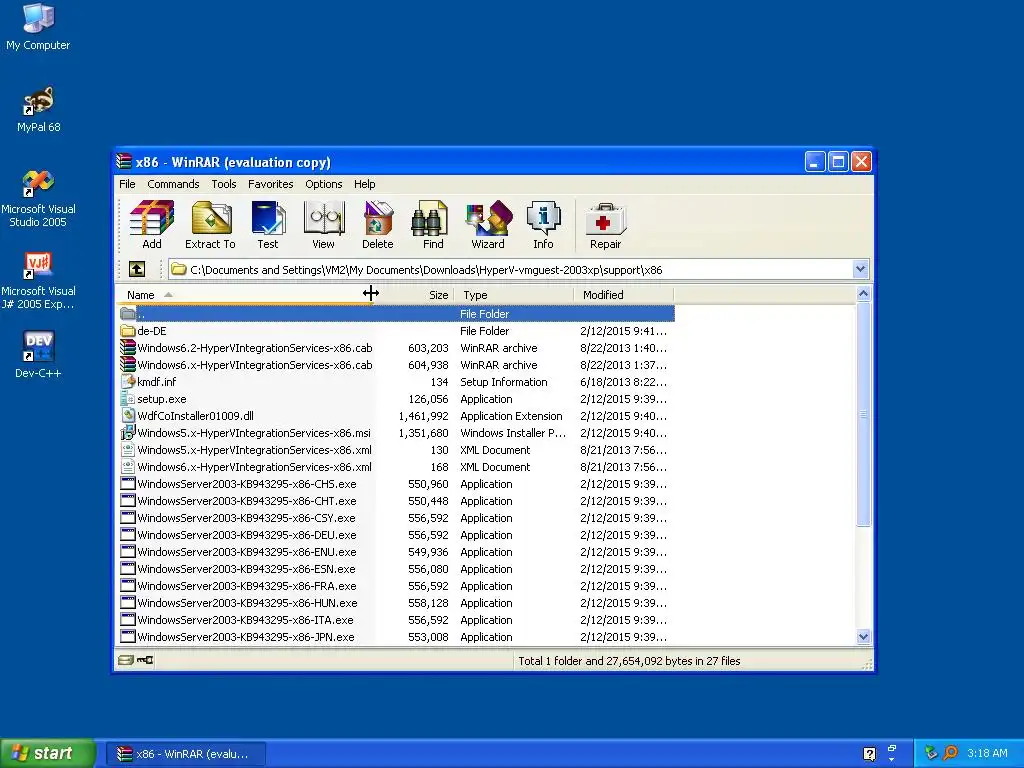1024x768 pixels.
Task: Sort files by Size column header
Action: [x=413, y=295]
